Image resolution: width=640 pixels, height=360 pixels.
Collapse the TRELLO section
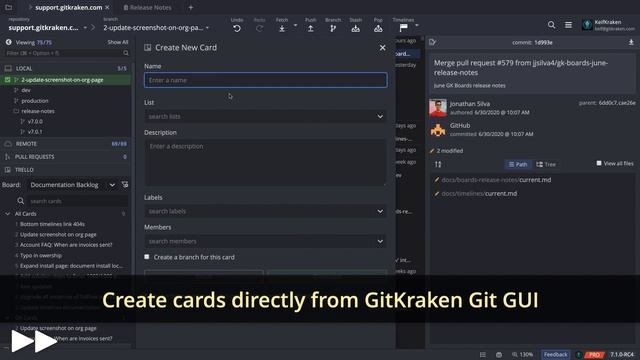coord(65,170)
